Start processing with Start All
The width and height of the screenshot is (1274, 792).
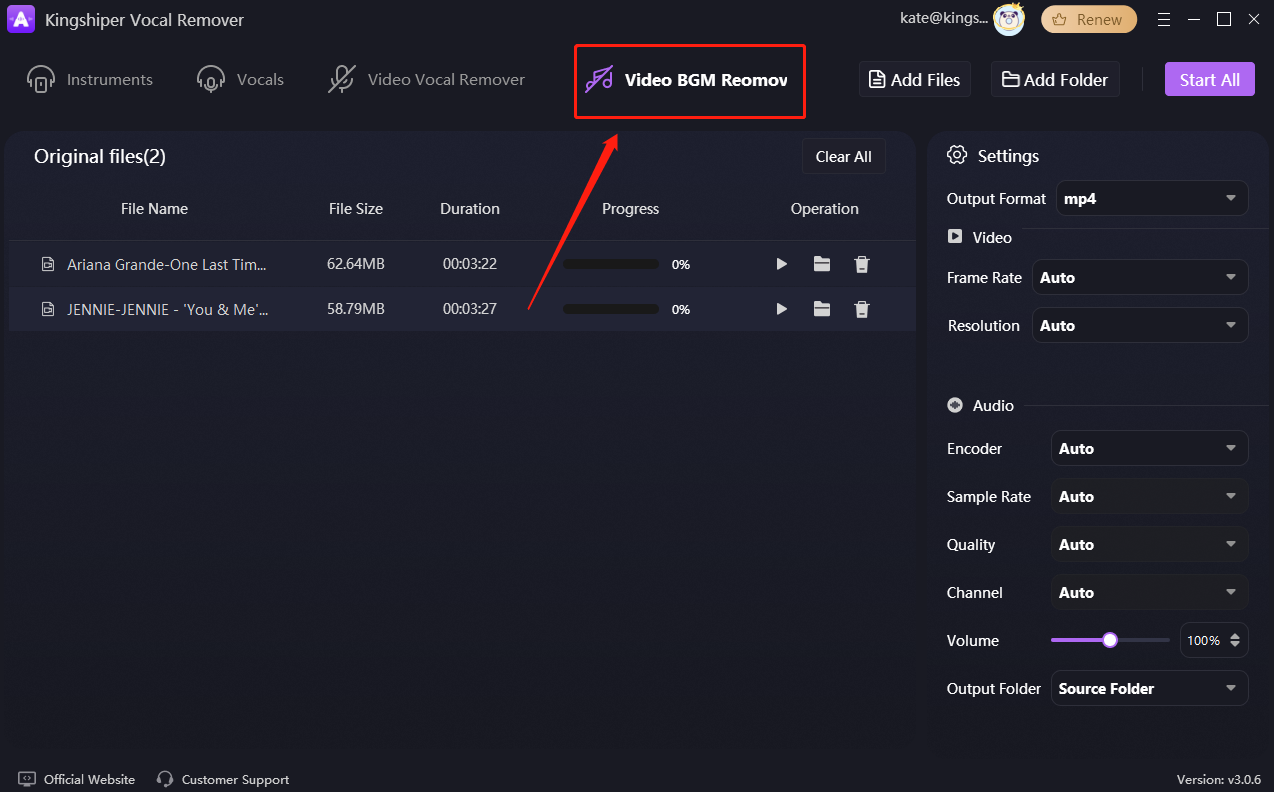coord(1210,80)
